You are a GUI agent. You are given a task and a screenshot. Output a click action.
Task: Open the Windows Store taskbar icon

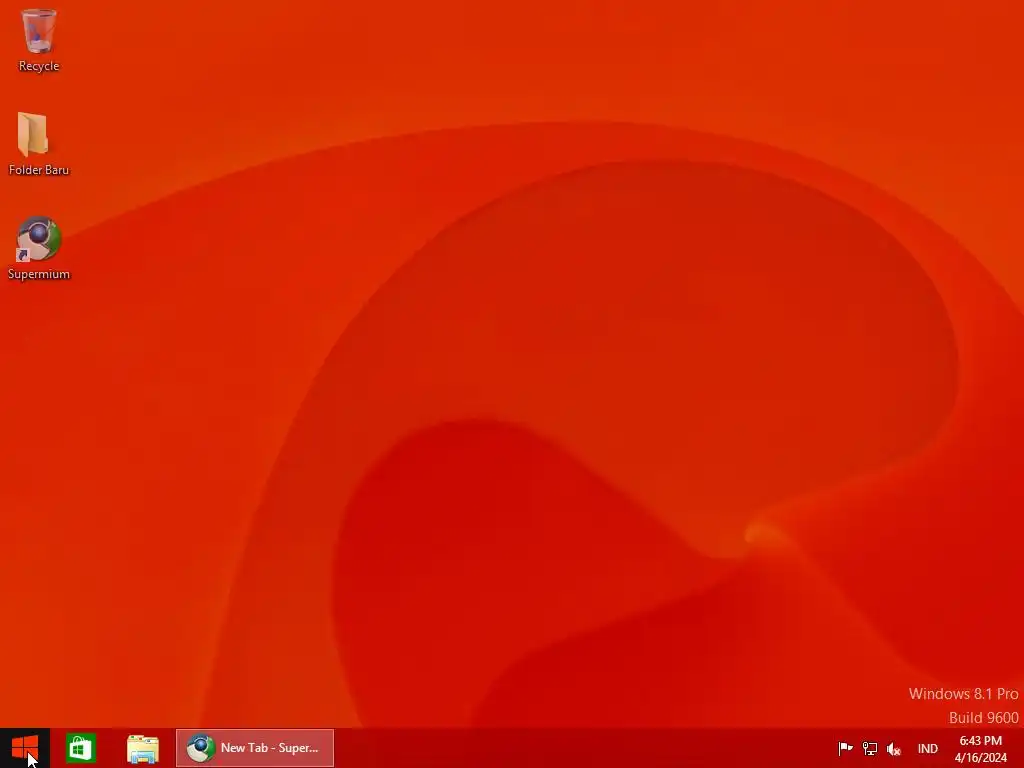coord(81,748)
